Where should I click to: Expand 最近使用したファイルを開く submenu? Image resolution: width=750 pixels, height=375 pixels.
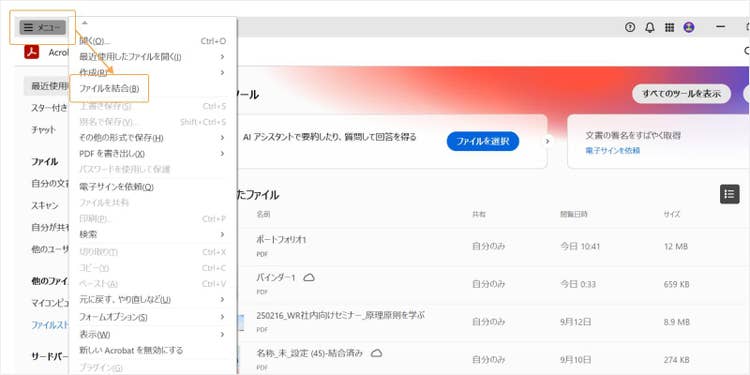(153, 57)
